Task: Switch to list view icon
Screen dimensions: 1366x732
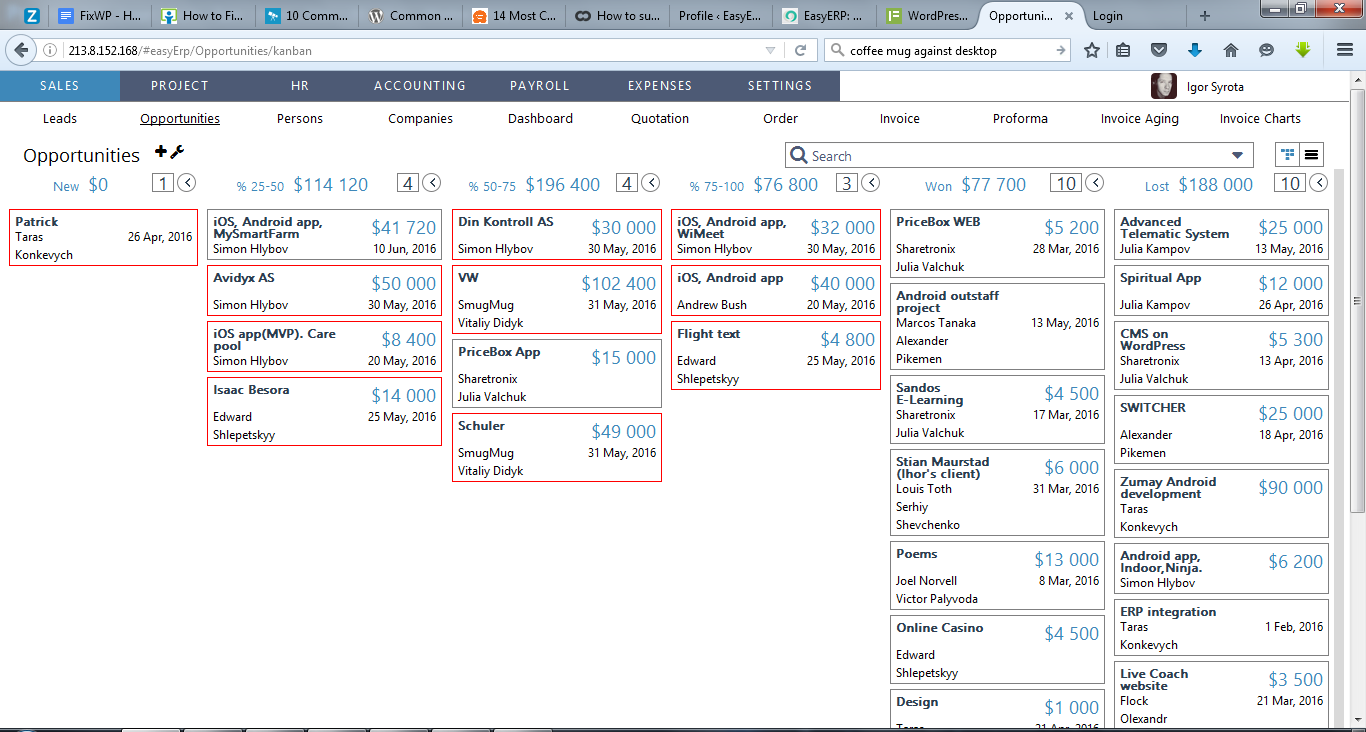Action: [1311, 154]
